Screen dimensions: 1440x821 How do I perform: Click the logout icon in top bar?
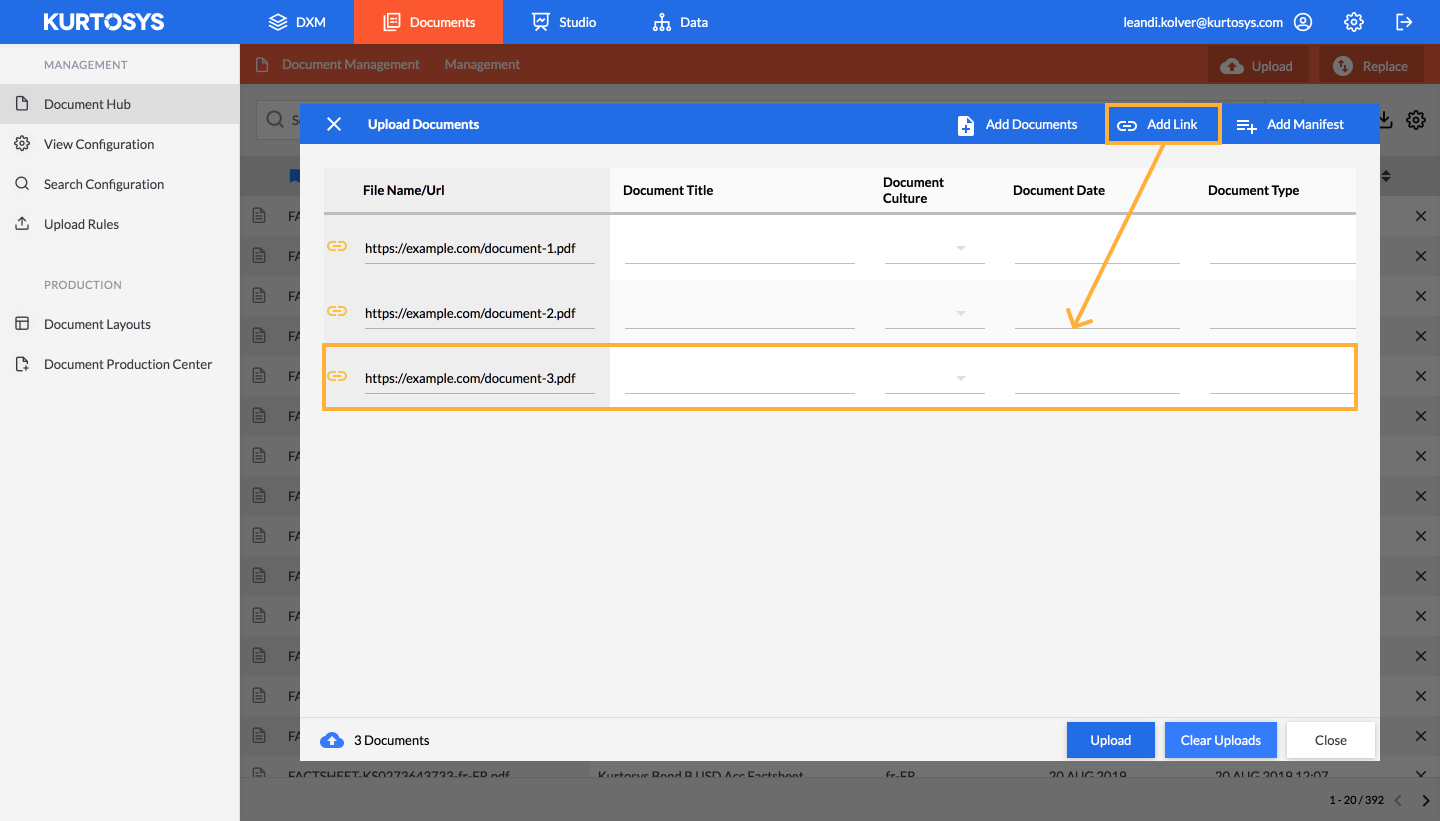coord(1404,22)
